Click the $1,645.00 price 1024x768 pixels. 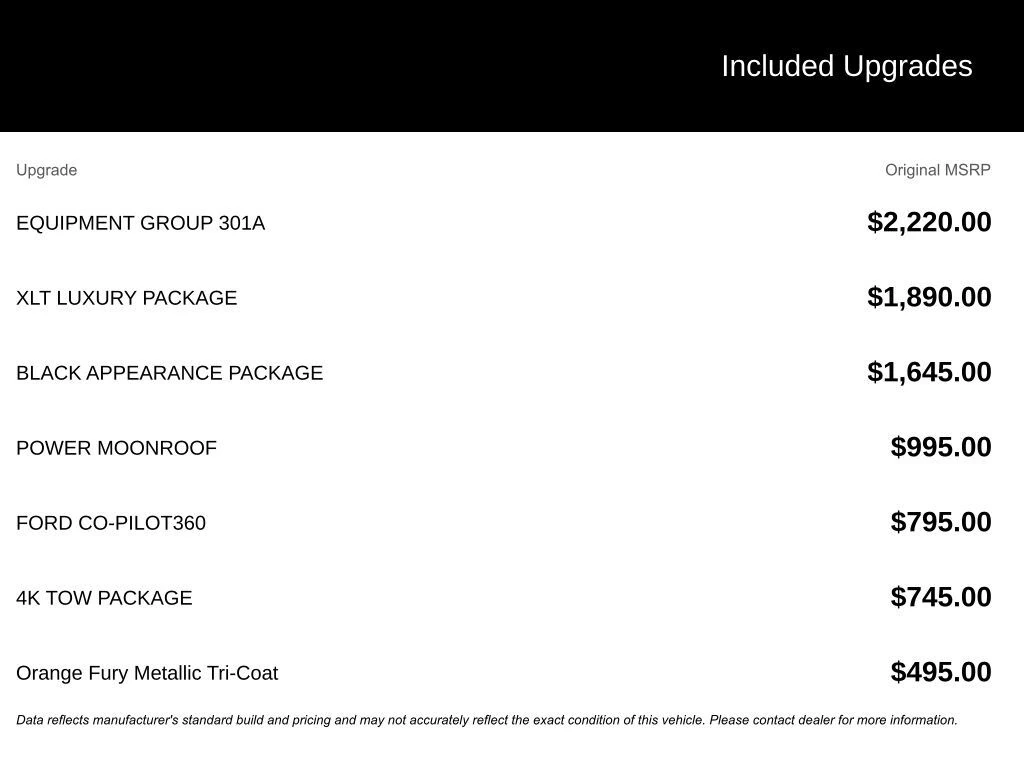tap(929, 372)
